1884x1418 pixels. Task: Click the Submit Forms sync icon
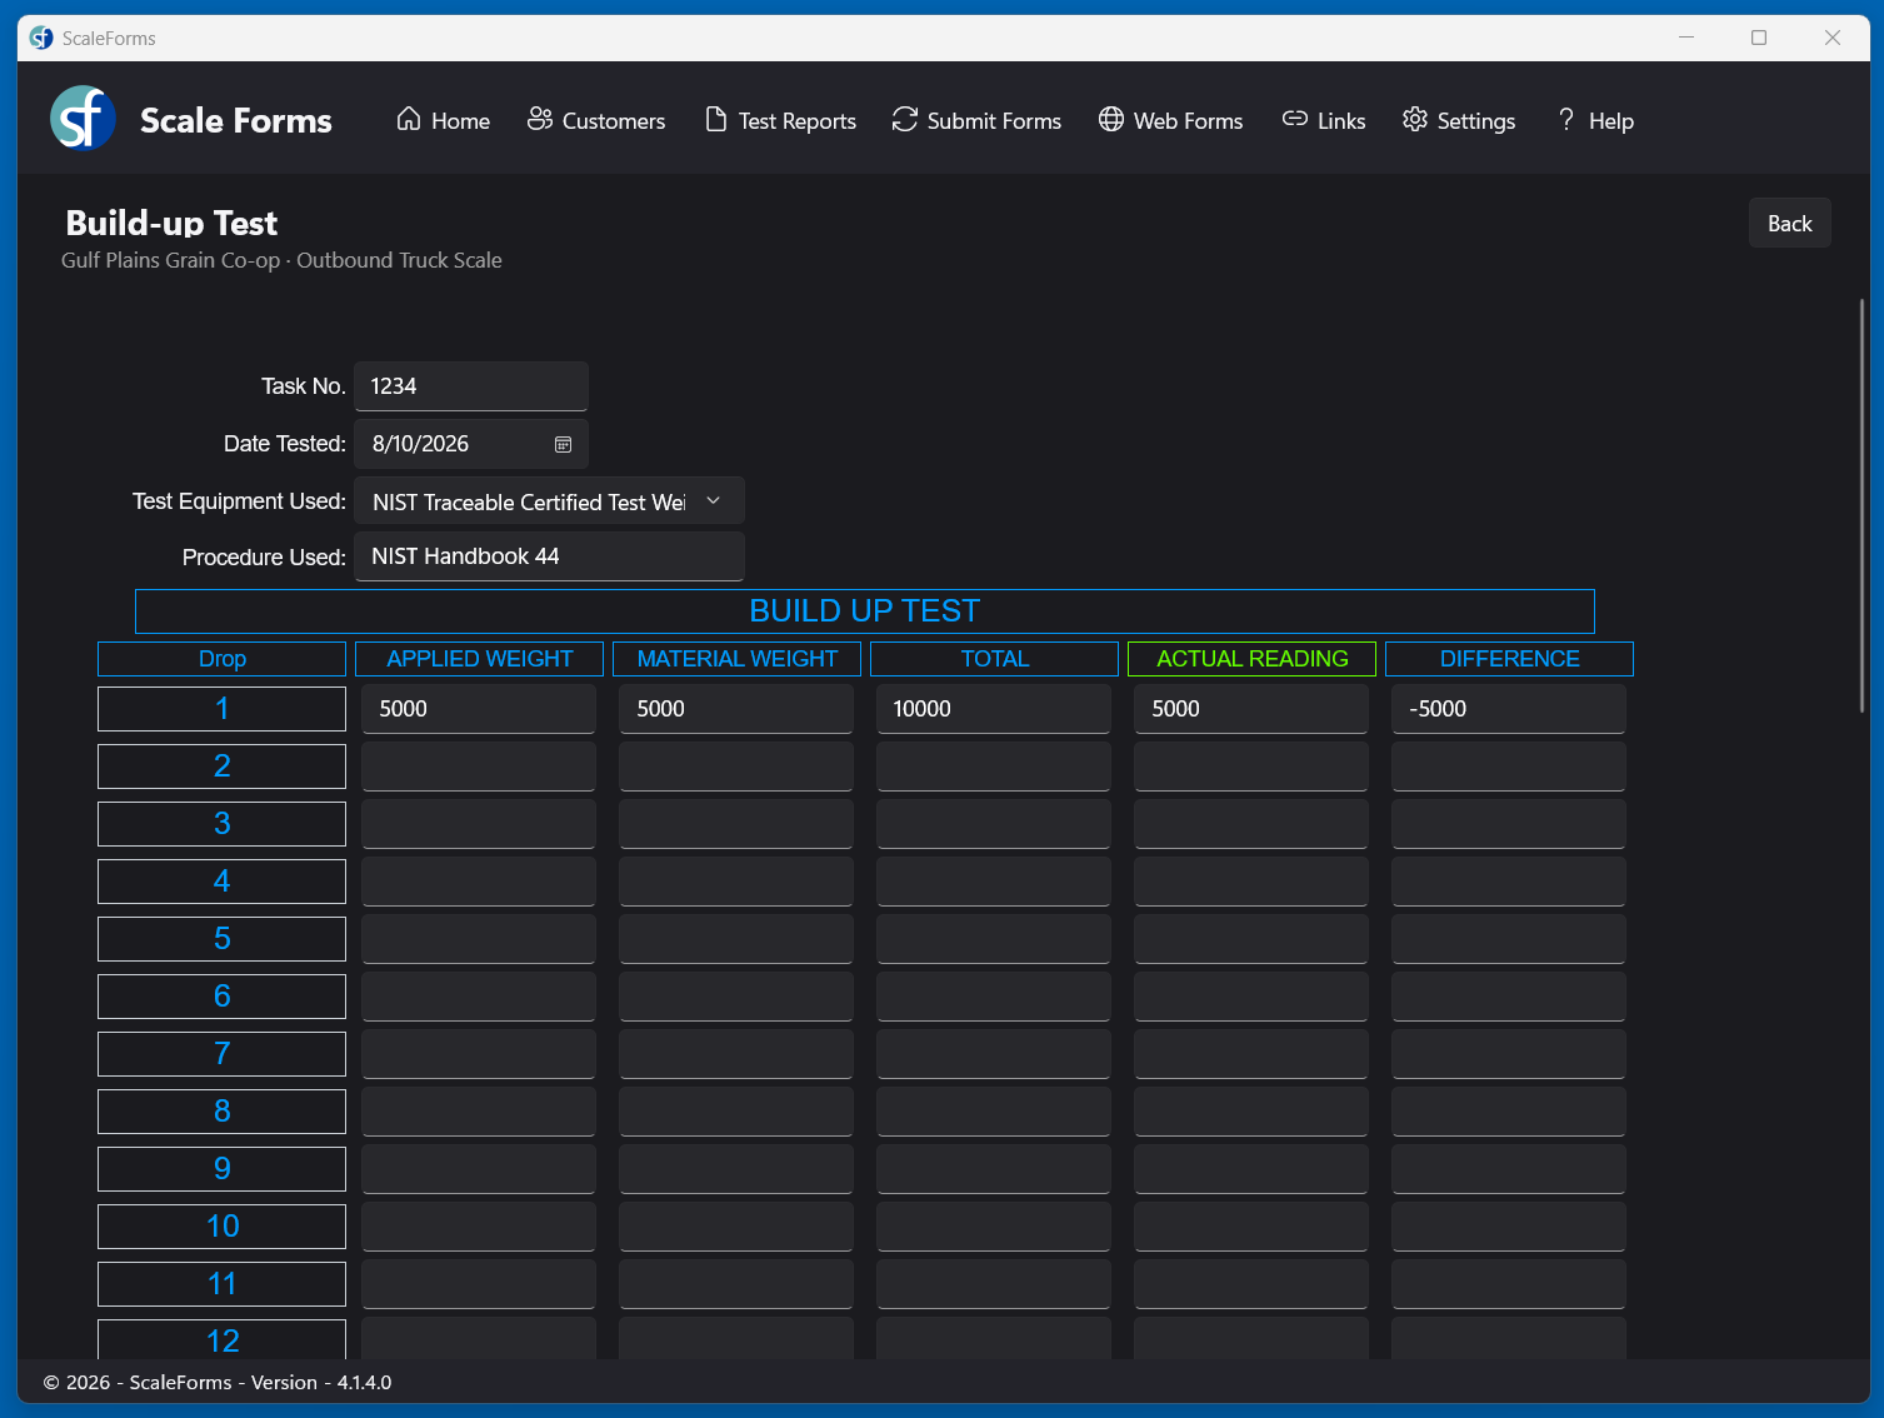coord(905,119)
